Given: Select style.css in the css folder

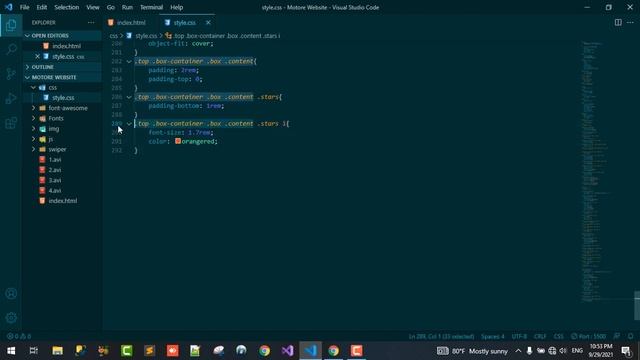Looking at the screenshot, I should pos(62,98).
